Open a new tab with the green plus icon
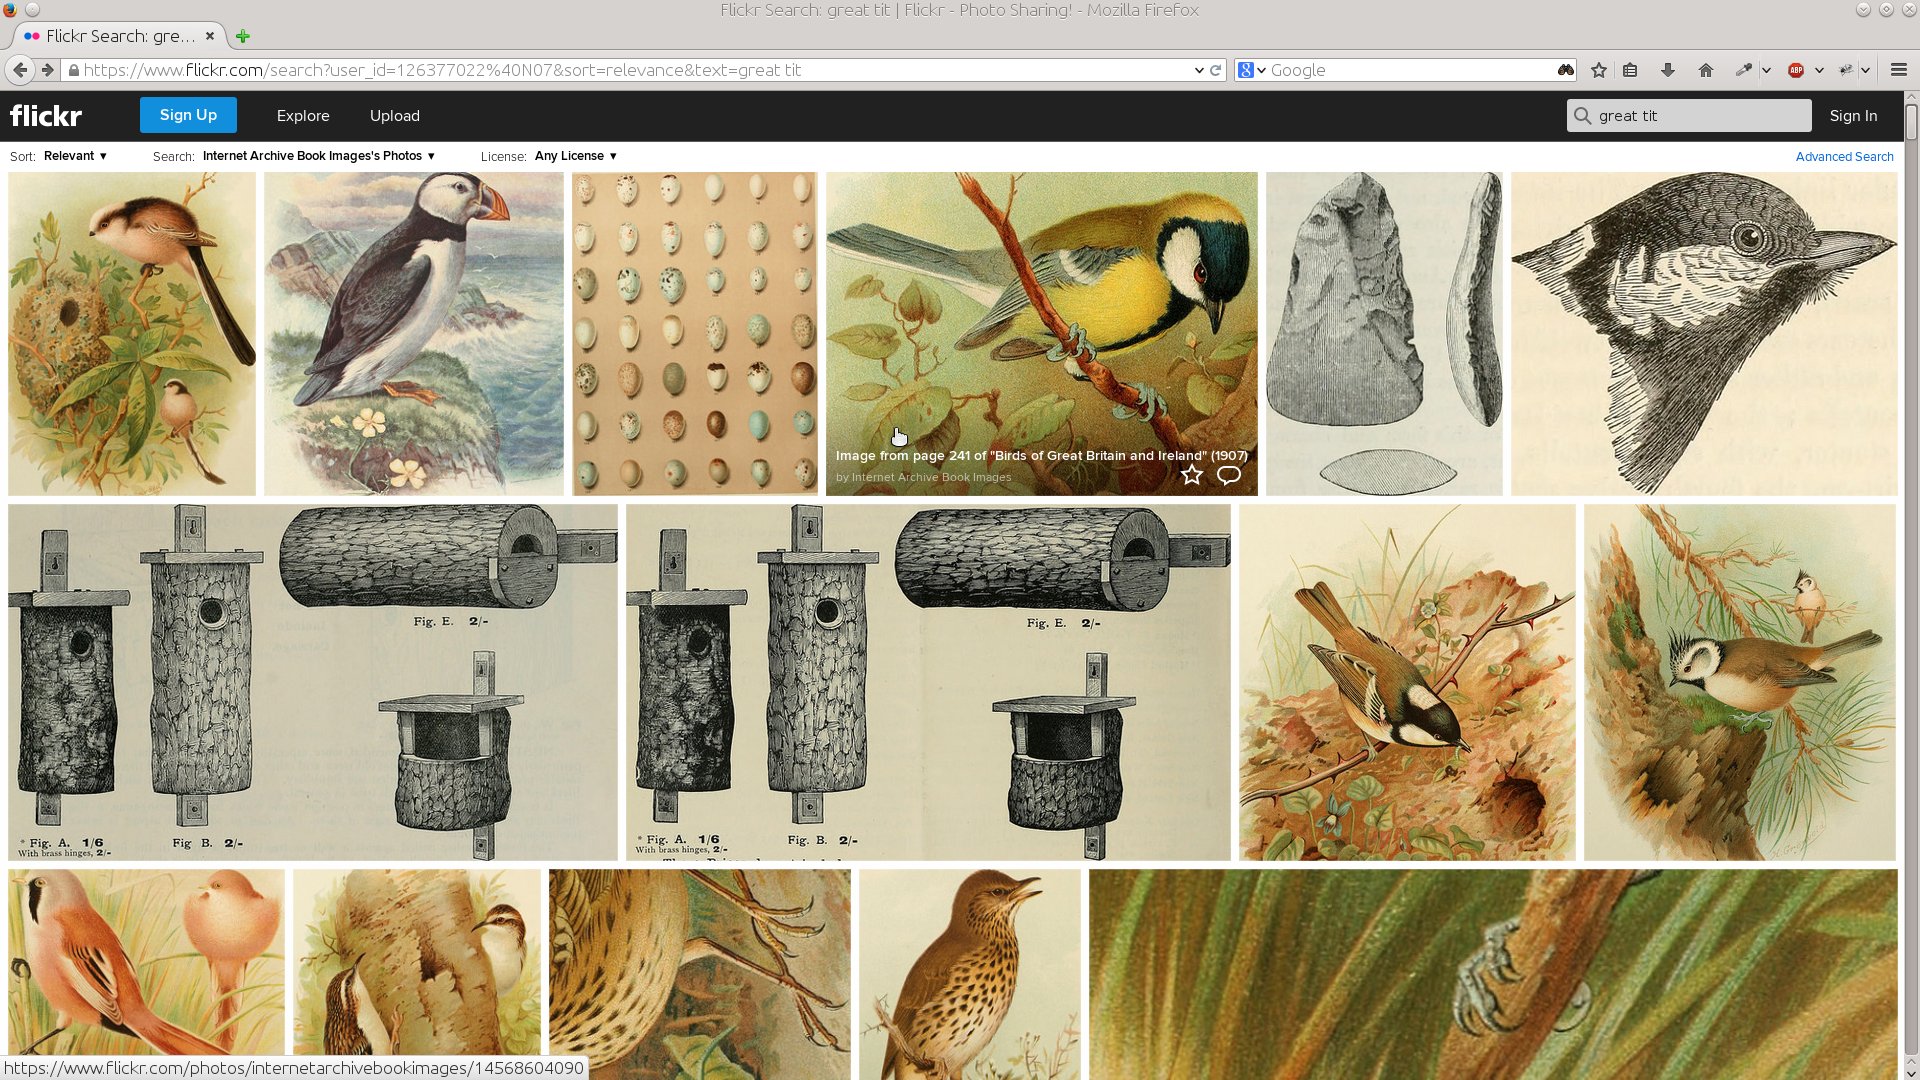 click(242, 36)
